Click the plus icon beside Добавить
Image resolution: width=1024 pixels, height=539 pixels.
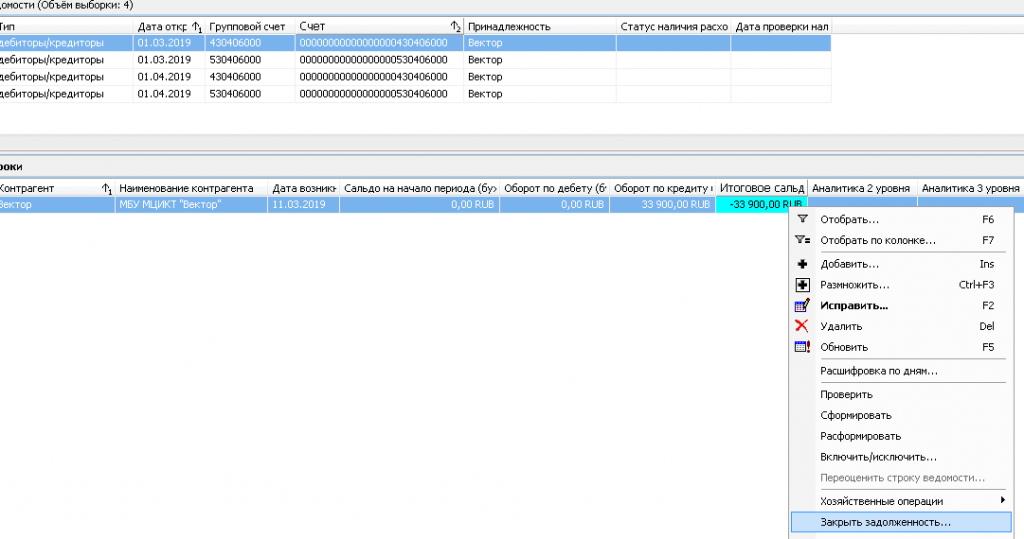(x=801, y=264)
